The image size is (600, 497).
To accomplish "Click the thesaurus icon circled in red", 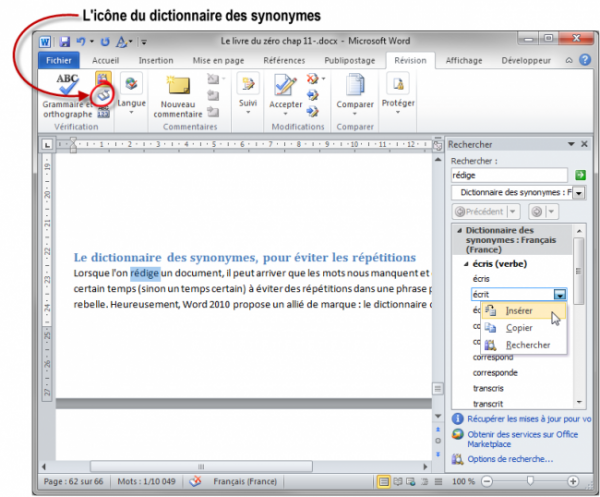I will (103, 94).
